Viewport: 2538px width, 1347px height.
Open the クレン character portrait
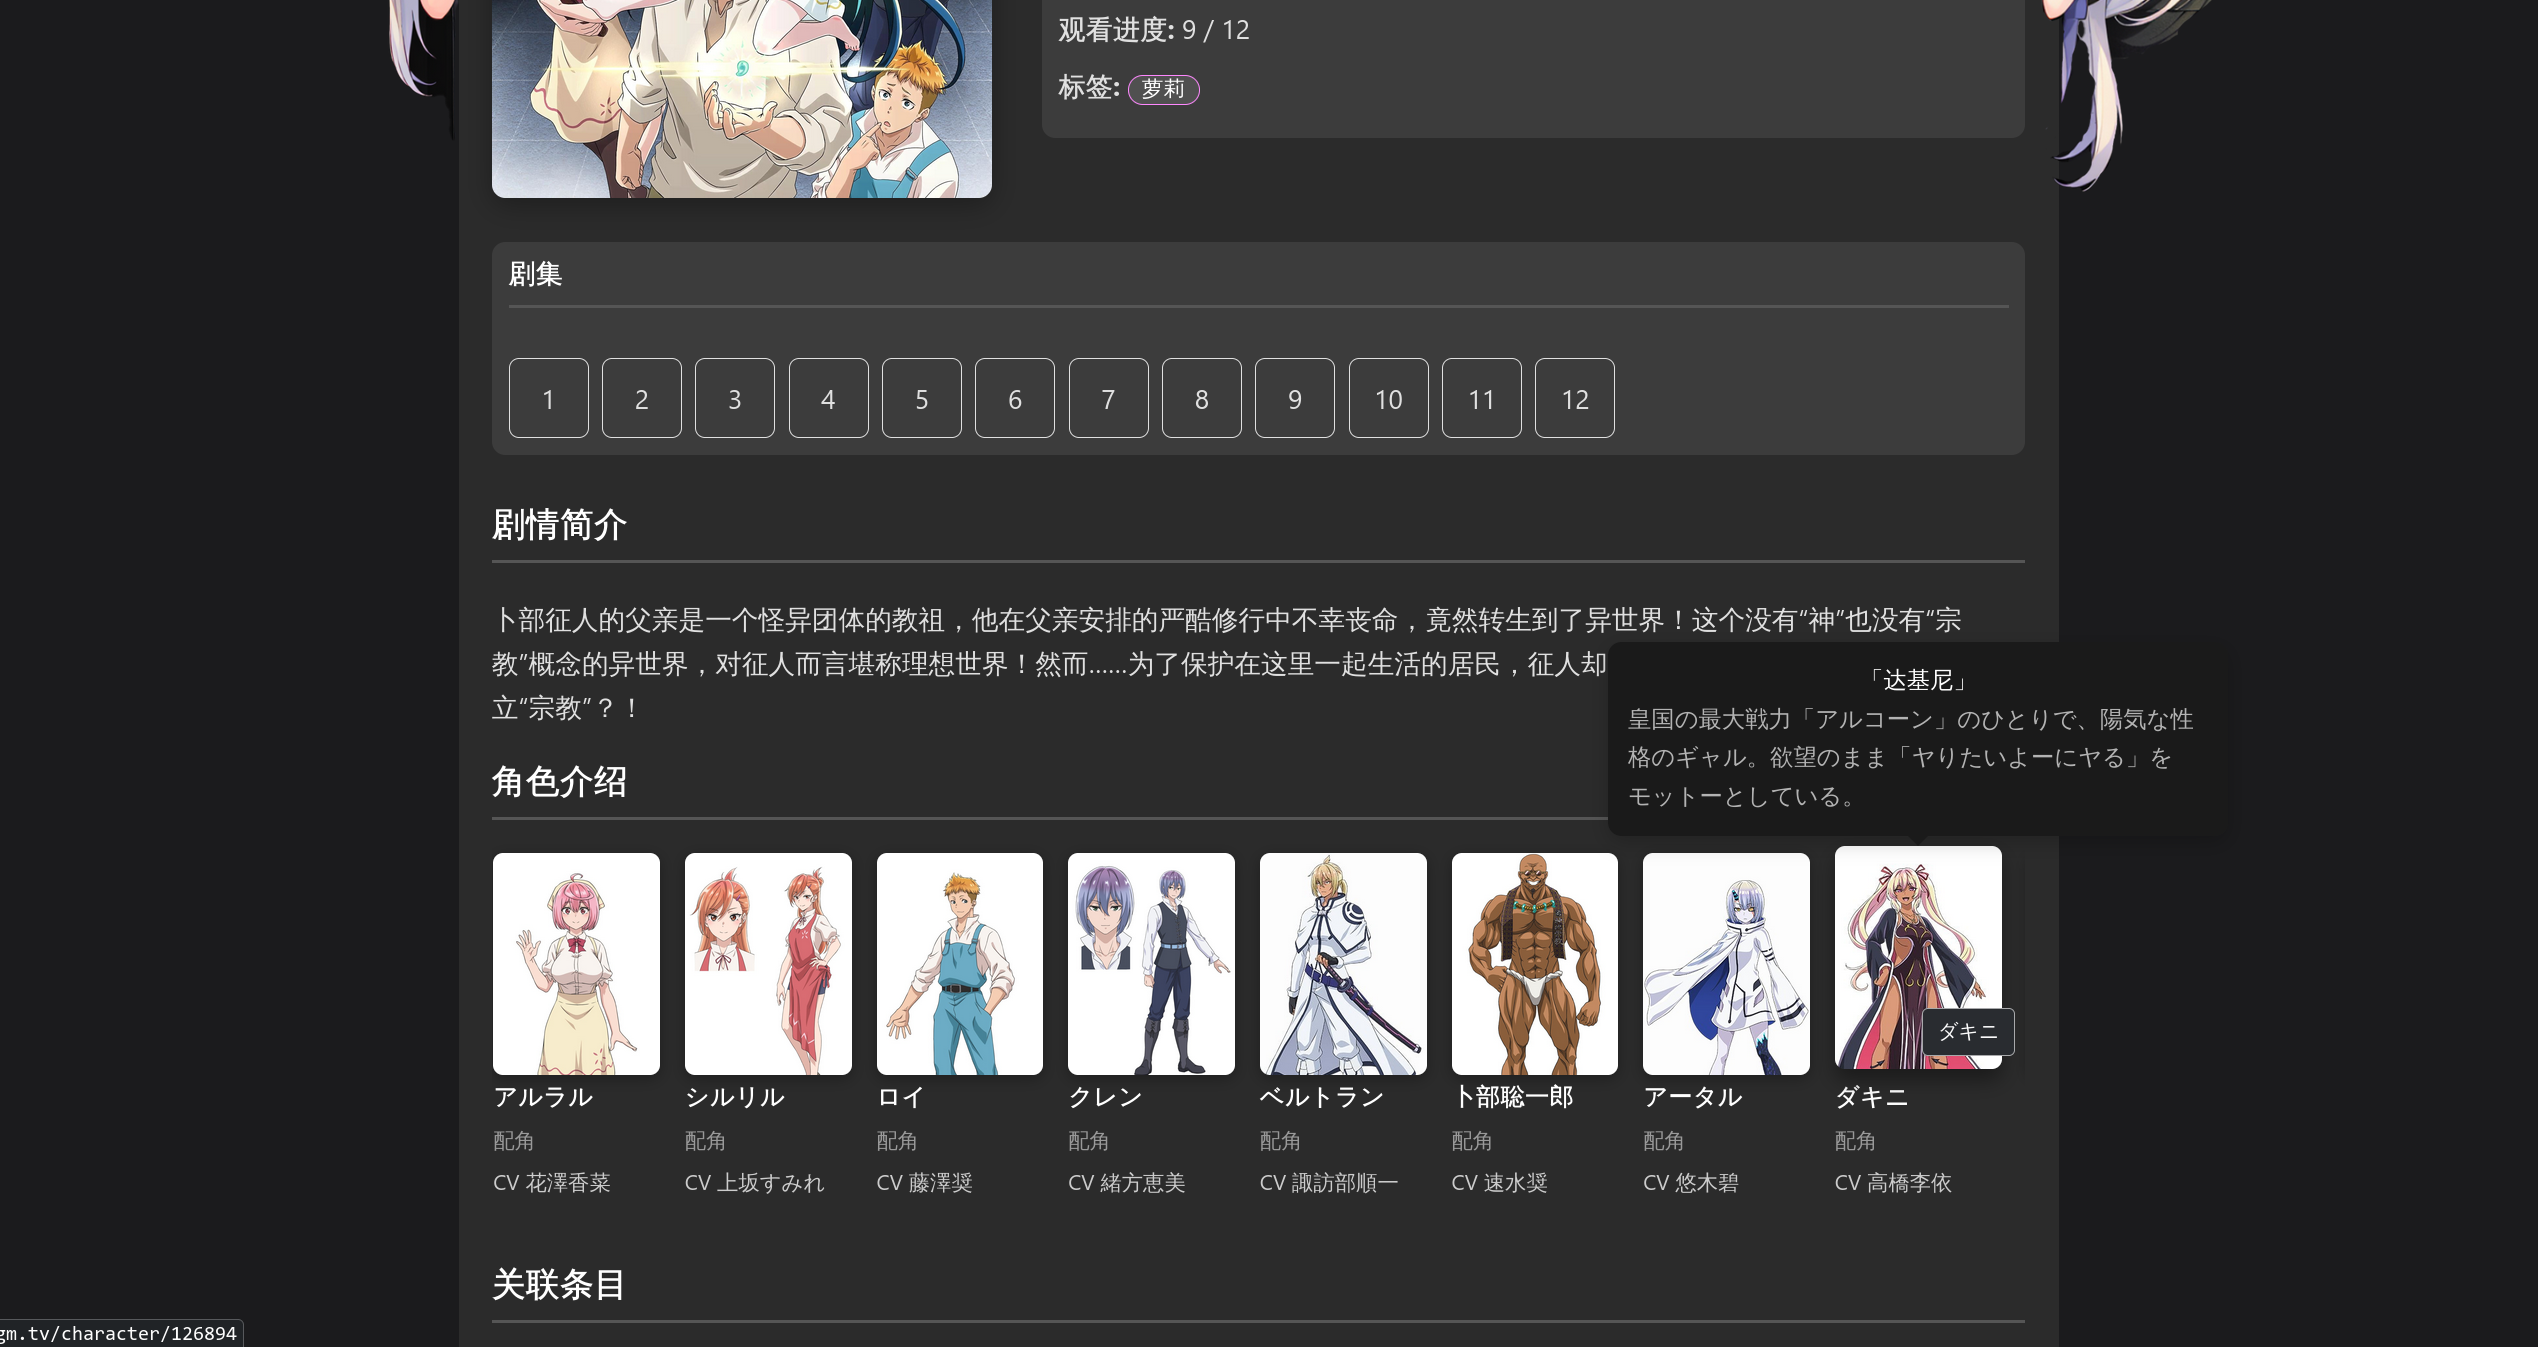pyautogui.click(x=1151, y=963)
